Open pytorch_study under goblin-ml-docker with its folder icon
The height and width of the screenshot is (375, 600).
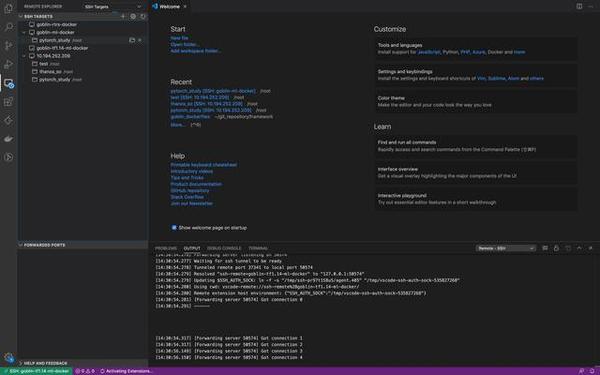(x=132, y=40)
